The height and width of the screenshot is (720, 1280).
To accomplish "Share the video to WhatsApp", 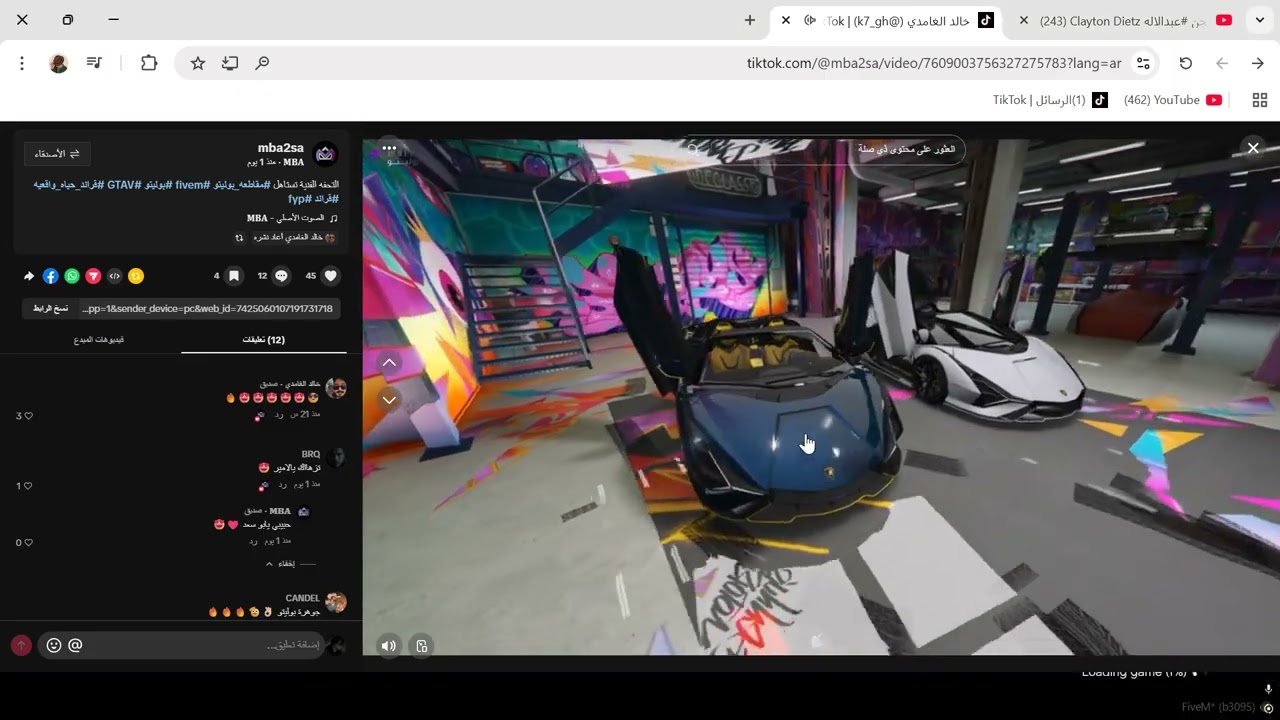I will point(72,276).
